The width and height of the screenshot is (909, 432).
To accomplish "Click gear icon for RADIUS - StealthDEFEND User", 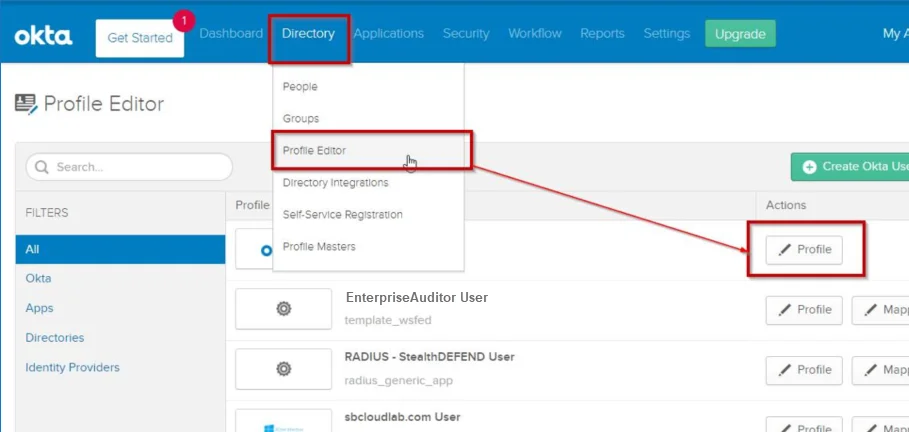I will click(283, 369).
